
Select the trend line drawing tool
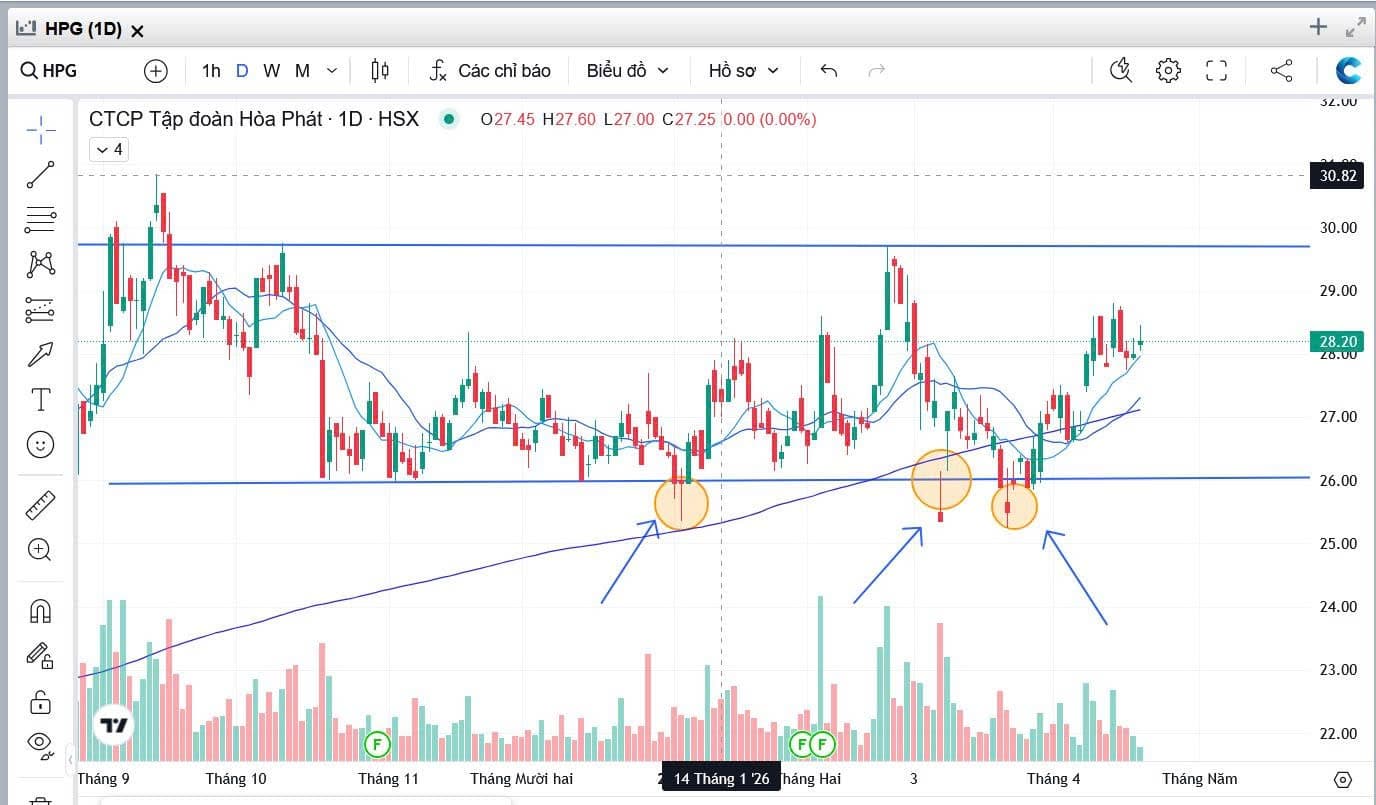point(41,175)
